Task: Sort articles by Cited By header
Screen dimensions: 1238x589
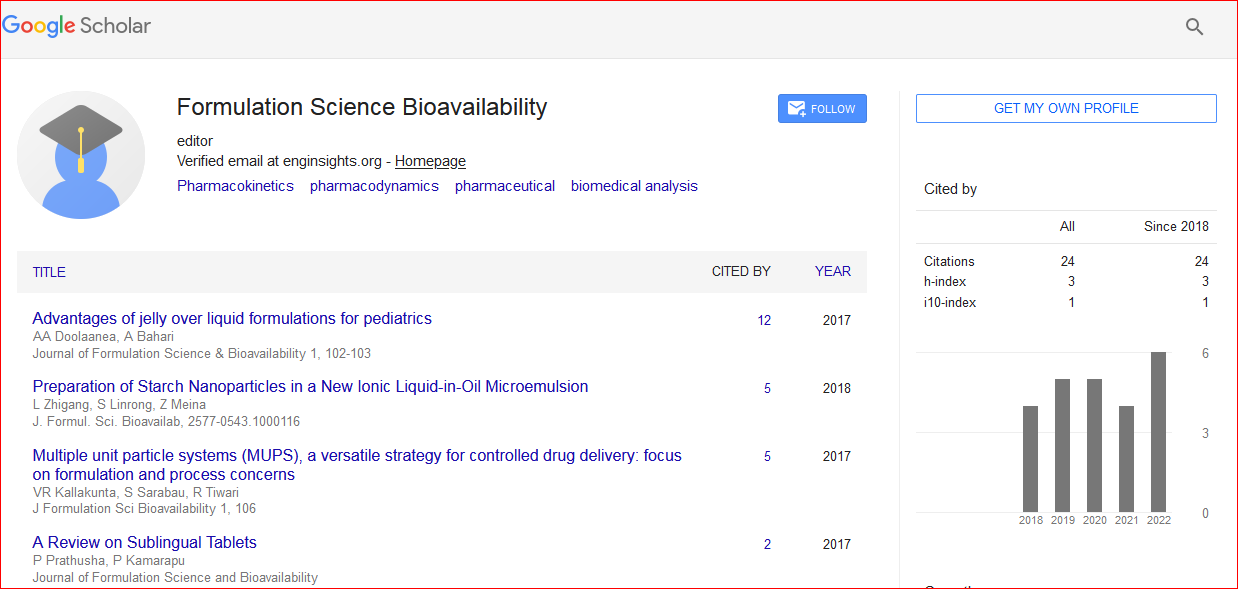Action: coord(740,271)
